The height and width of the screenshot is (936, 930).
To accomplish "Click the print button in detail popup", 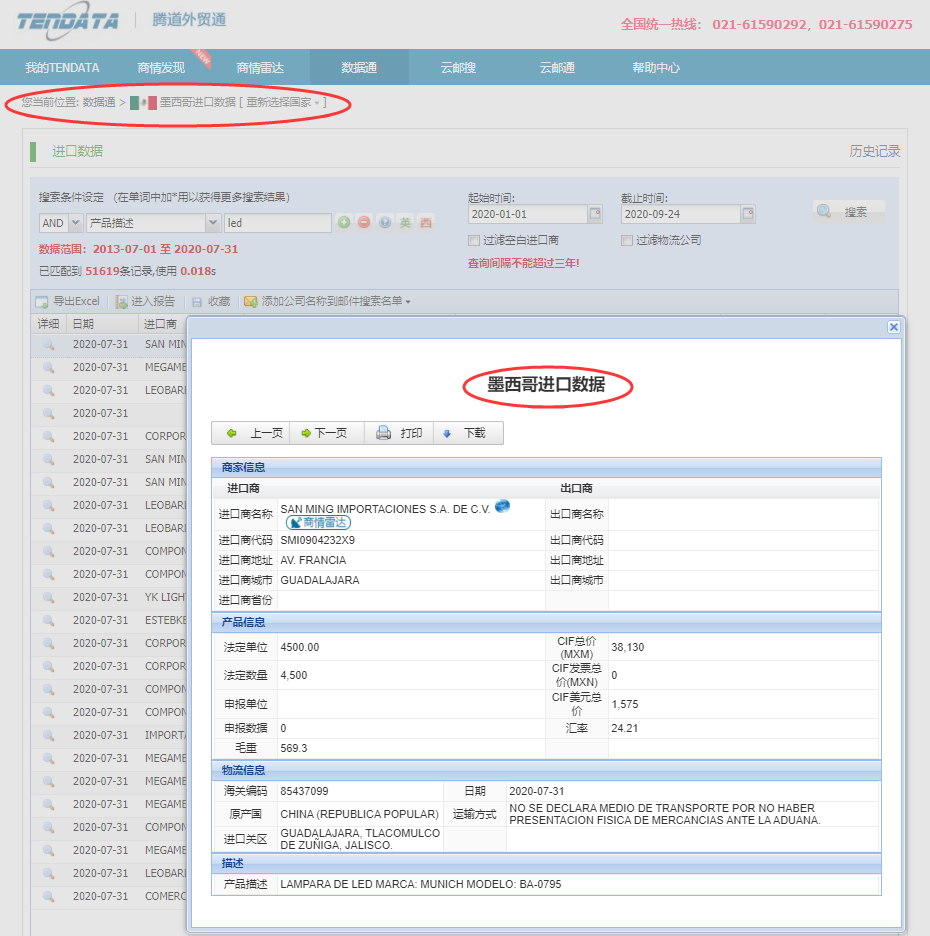I will click(400, 433).
